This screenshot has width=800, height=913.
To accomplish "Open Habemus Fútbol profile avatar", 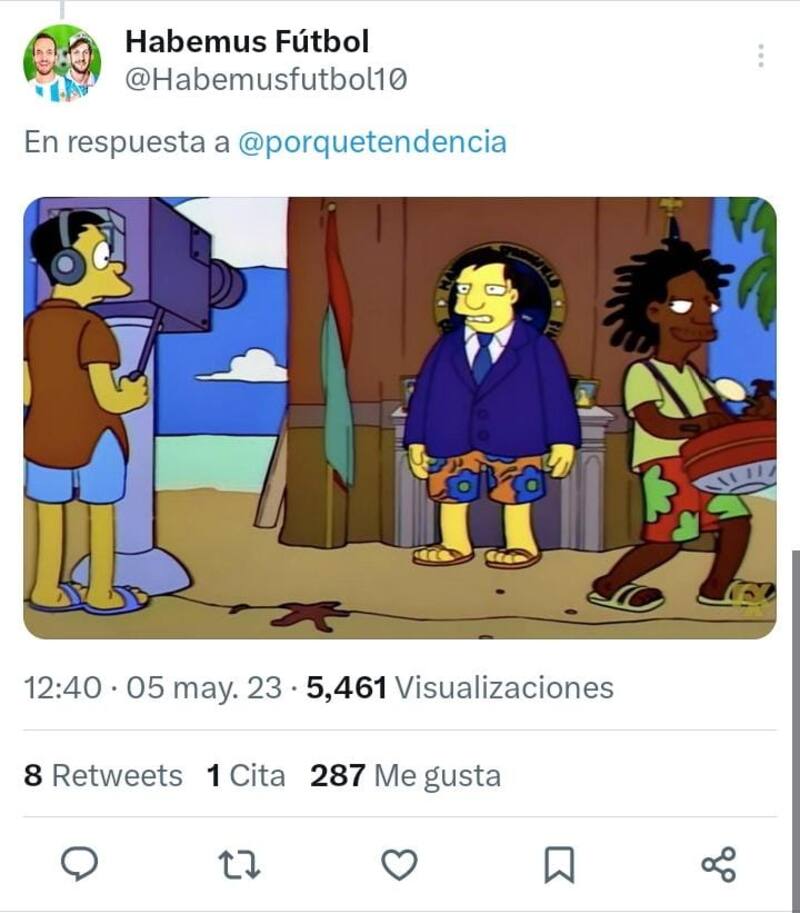I will [x=62, y=63].
